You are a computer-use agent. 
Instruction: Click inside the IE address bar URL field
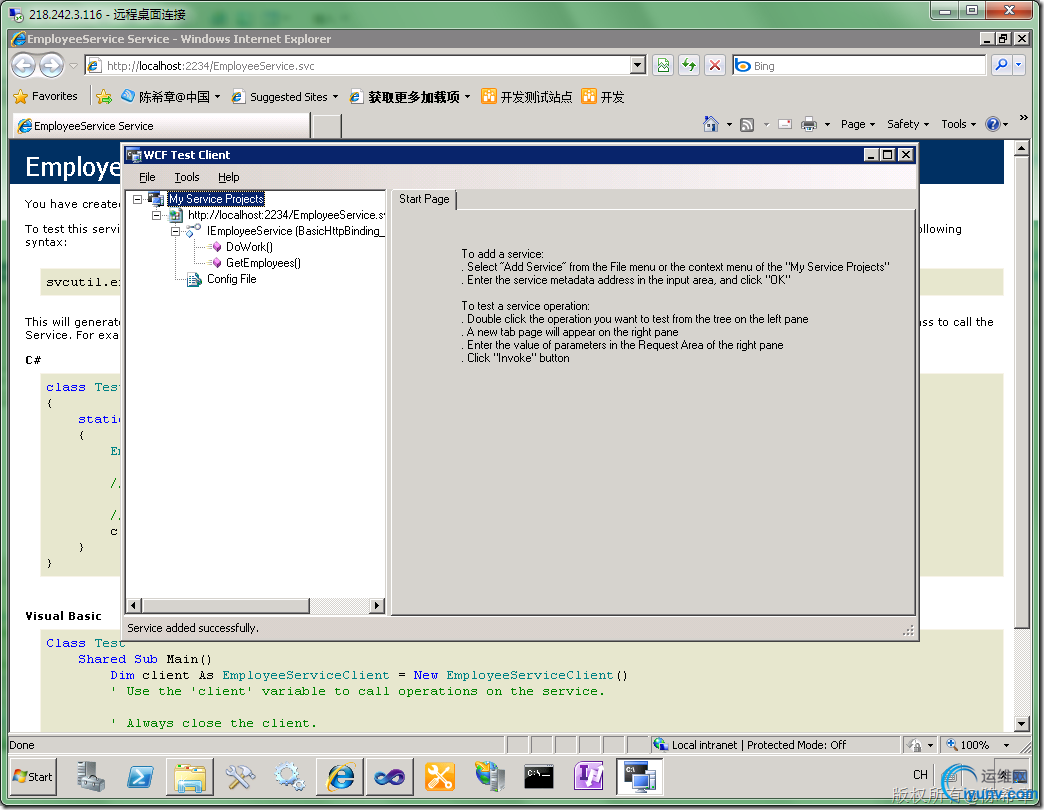coord(360,65)
